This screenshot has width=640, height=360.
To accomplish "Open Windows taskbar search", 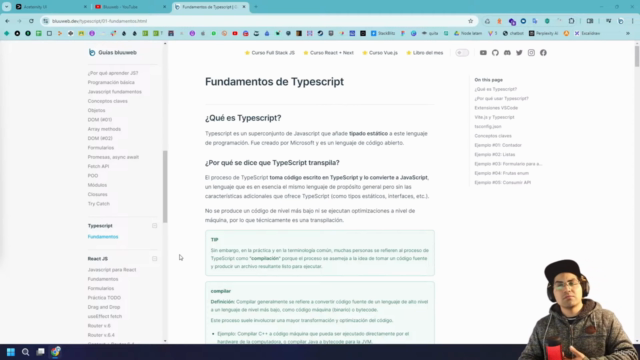I will tap(25, 352).
